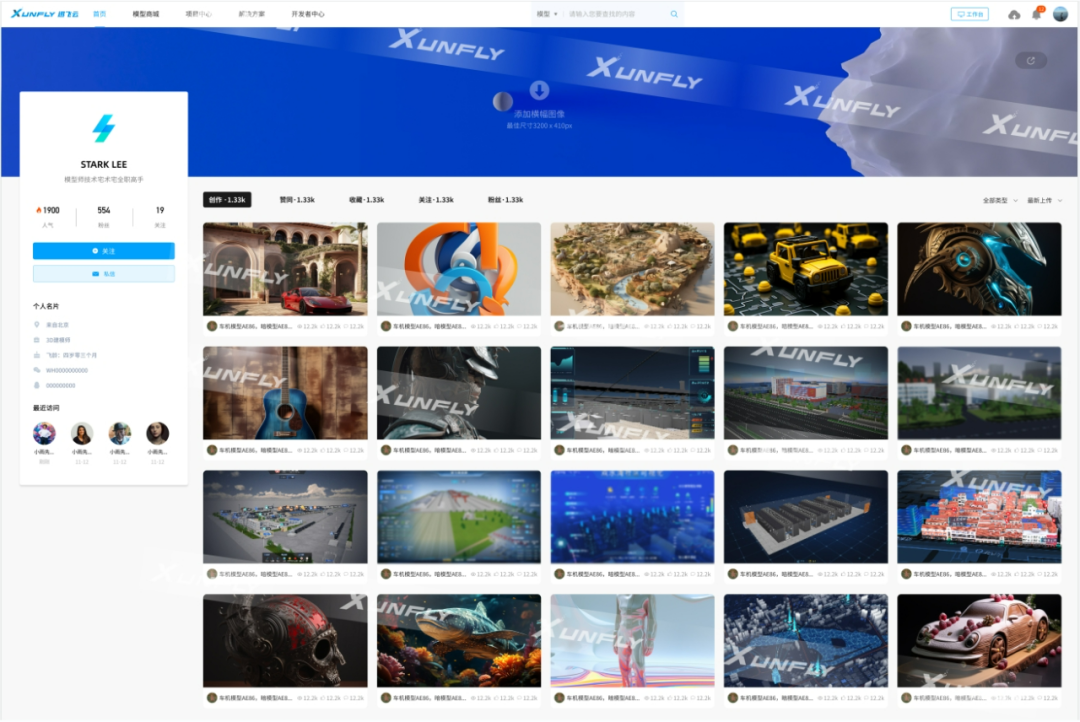Open the recent visitor wearing a hat
The height and width of the screenshot is (722, 1080).
pos(120,433)
